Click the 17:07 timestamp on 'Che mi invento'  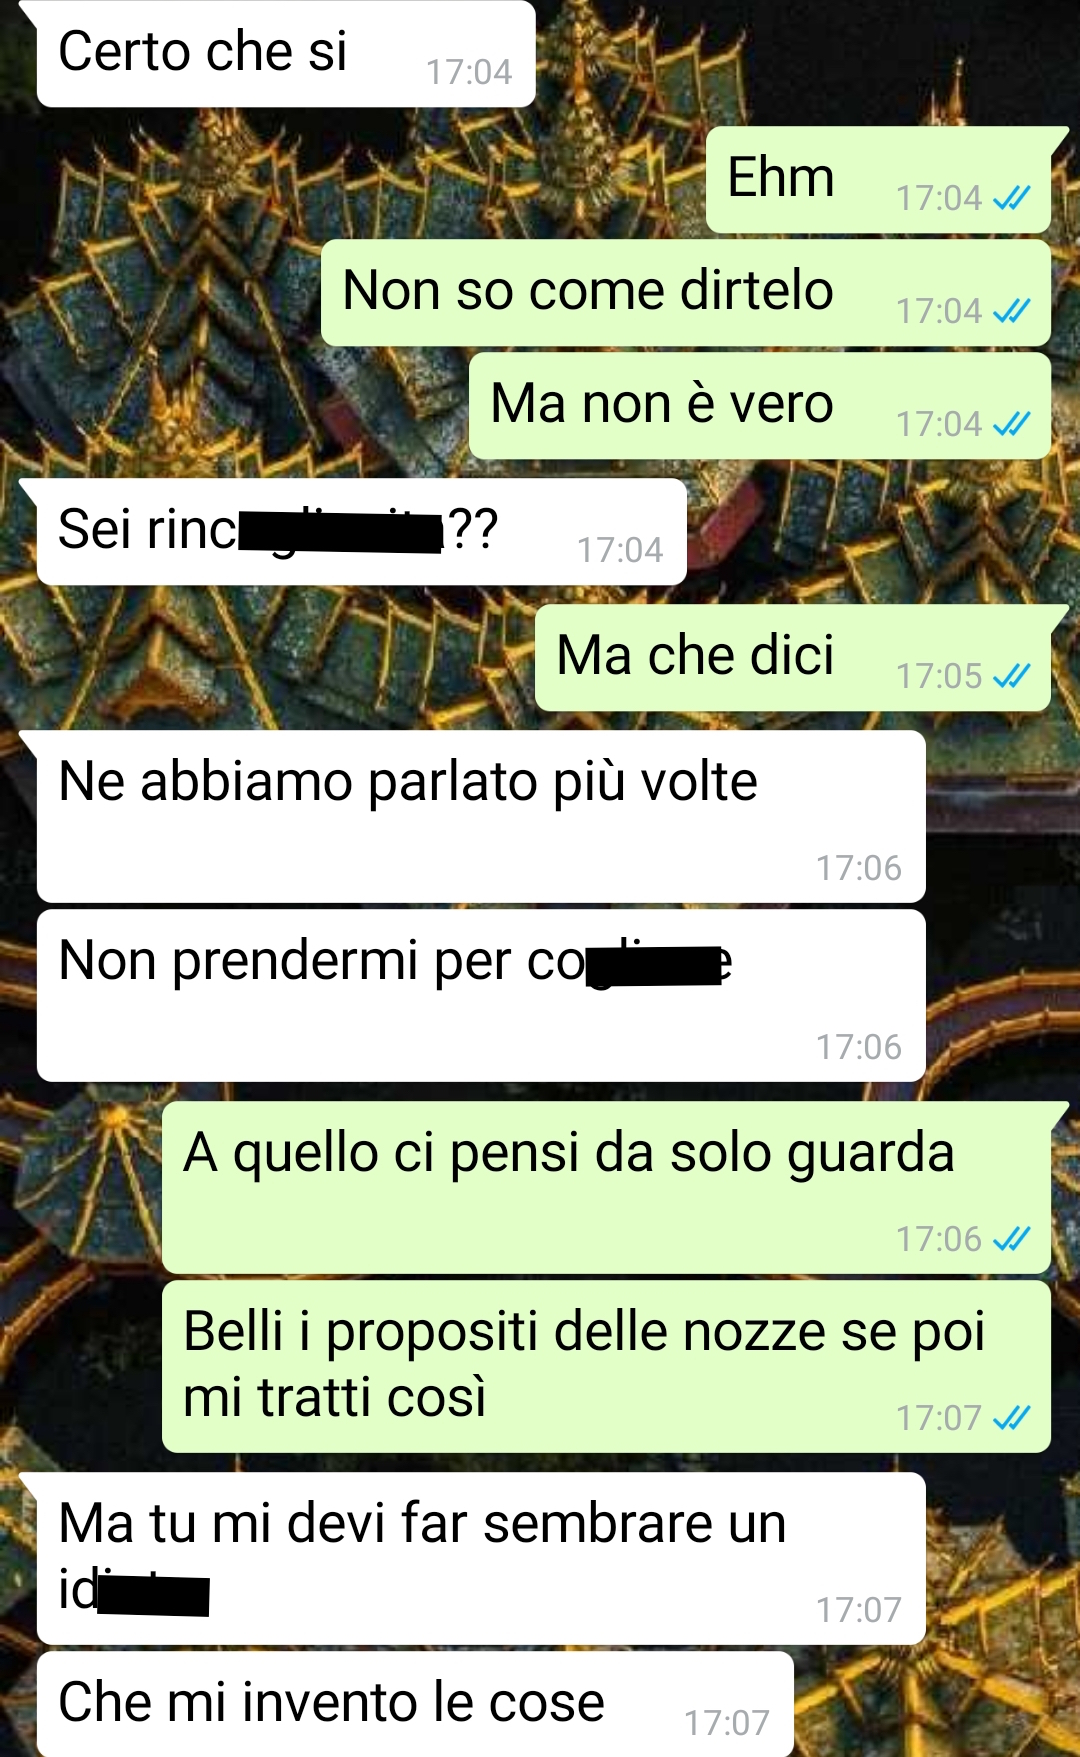point(727,1723)
